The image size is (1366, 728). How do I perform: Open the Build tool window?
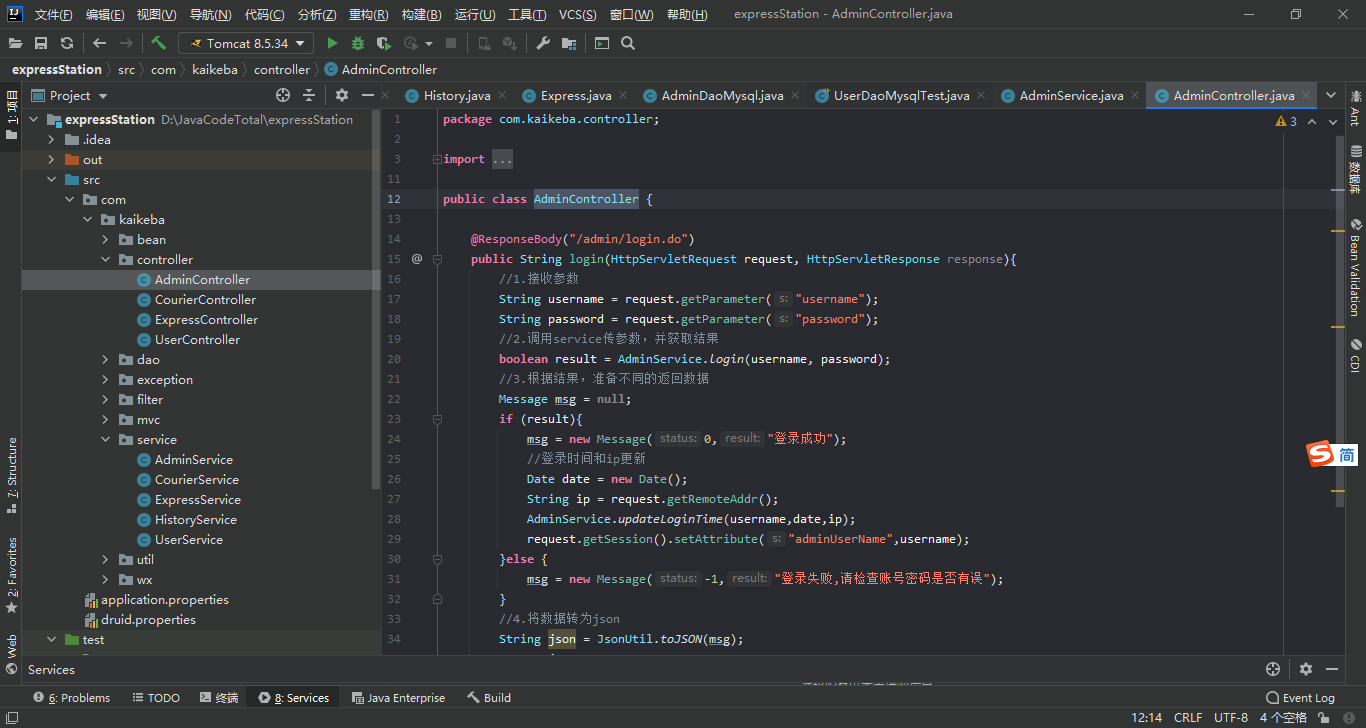[x=489, y=698]
